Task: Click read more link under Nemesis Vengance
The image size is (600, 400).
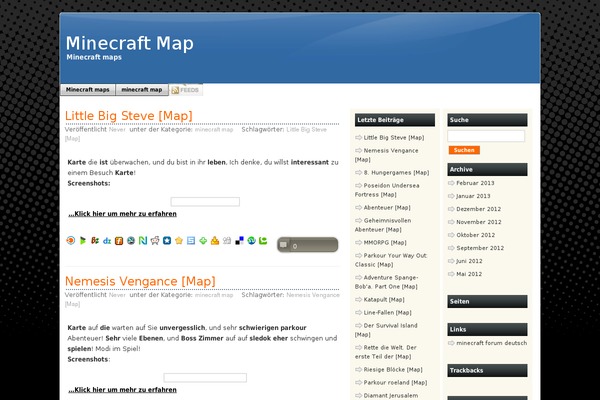Action: (122, 390)
